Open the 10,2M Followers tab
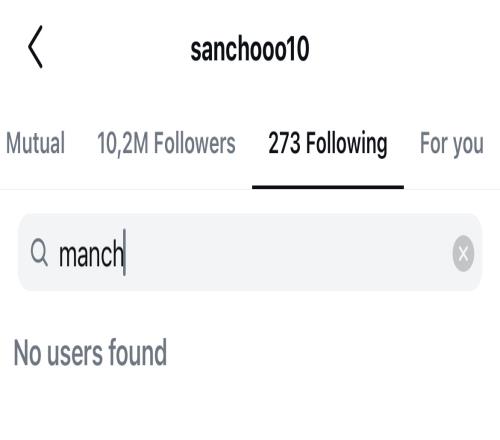Image resolution: width=500 pixels, height=440 pixels. pos(166,143)
